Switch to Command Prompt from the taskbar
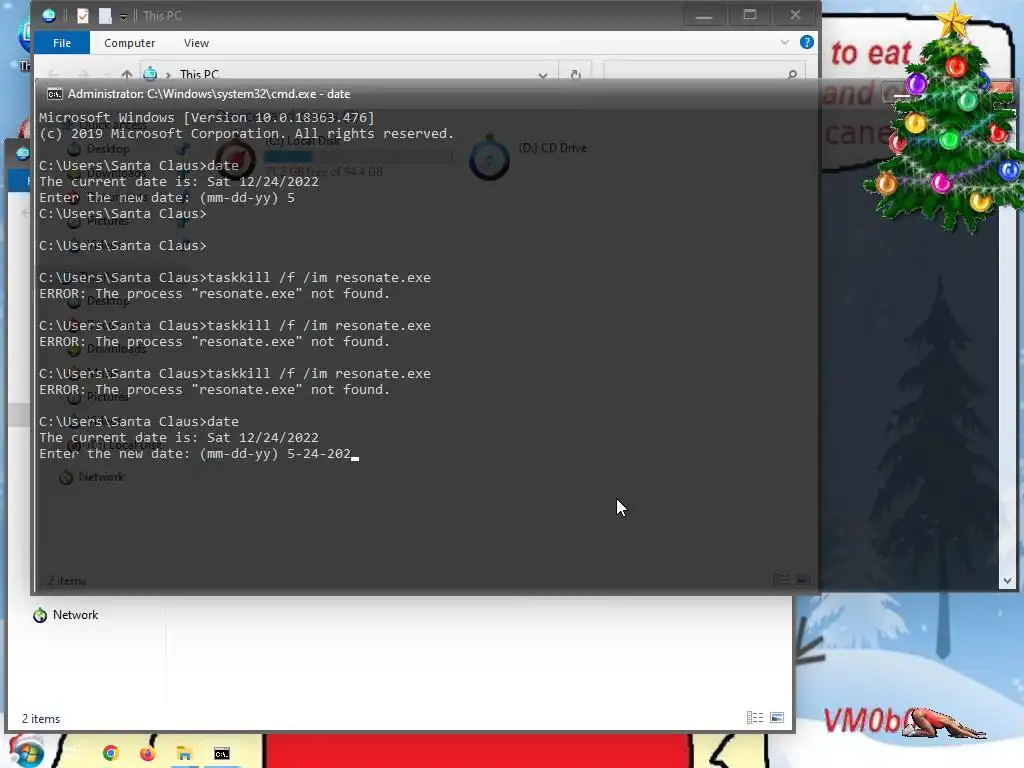Viewport: 1024px width, 768px height. [222, 754]
